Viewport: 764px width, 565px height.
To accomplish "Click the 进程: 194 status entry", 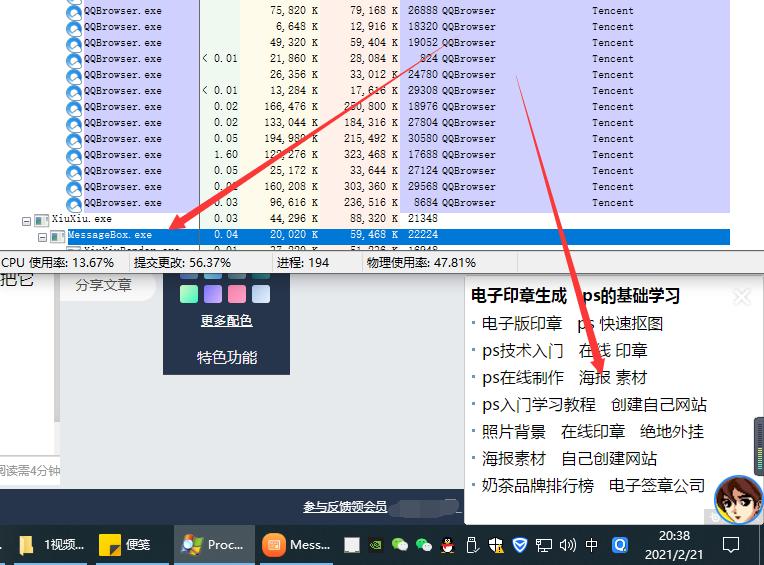I will (x=303, y=263).
